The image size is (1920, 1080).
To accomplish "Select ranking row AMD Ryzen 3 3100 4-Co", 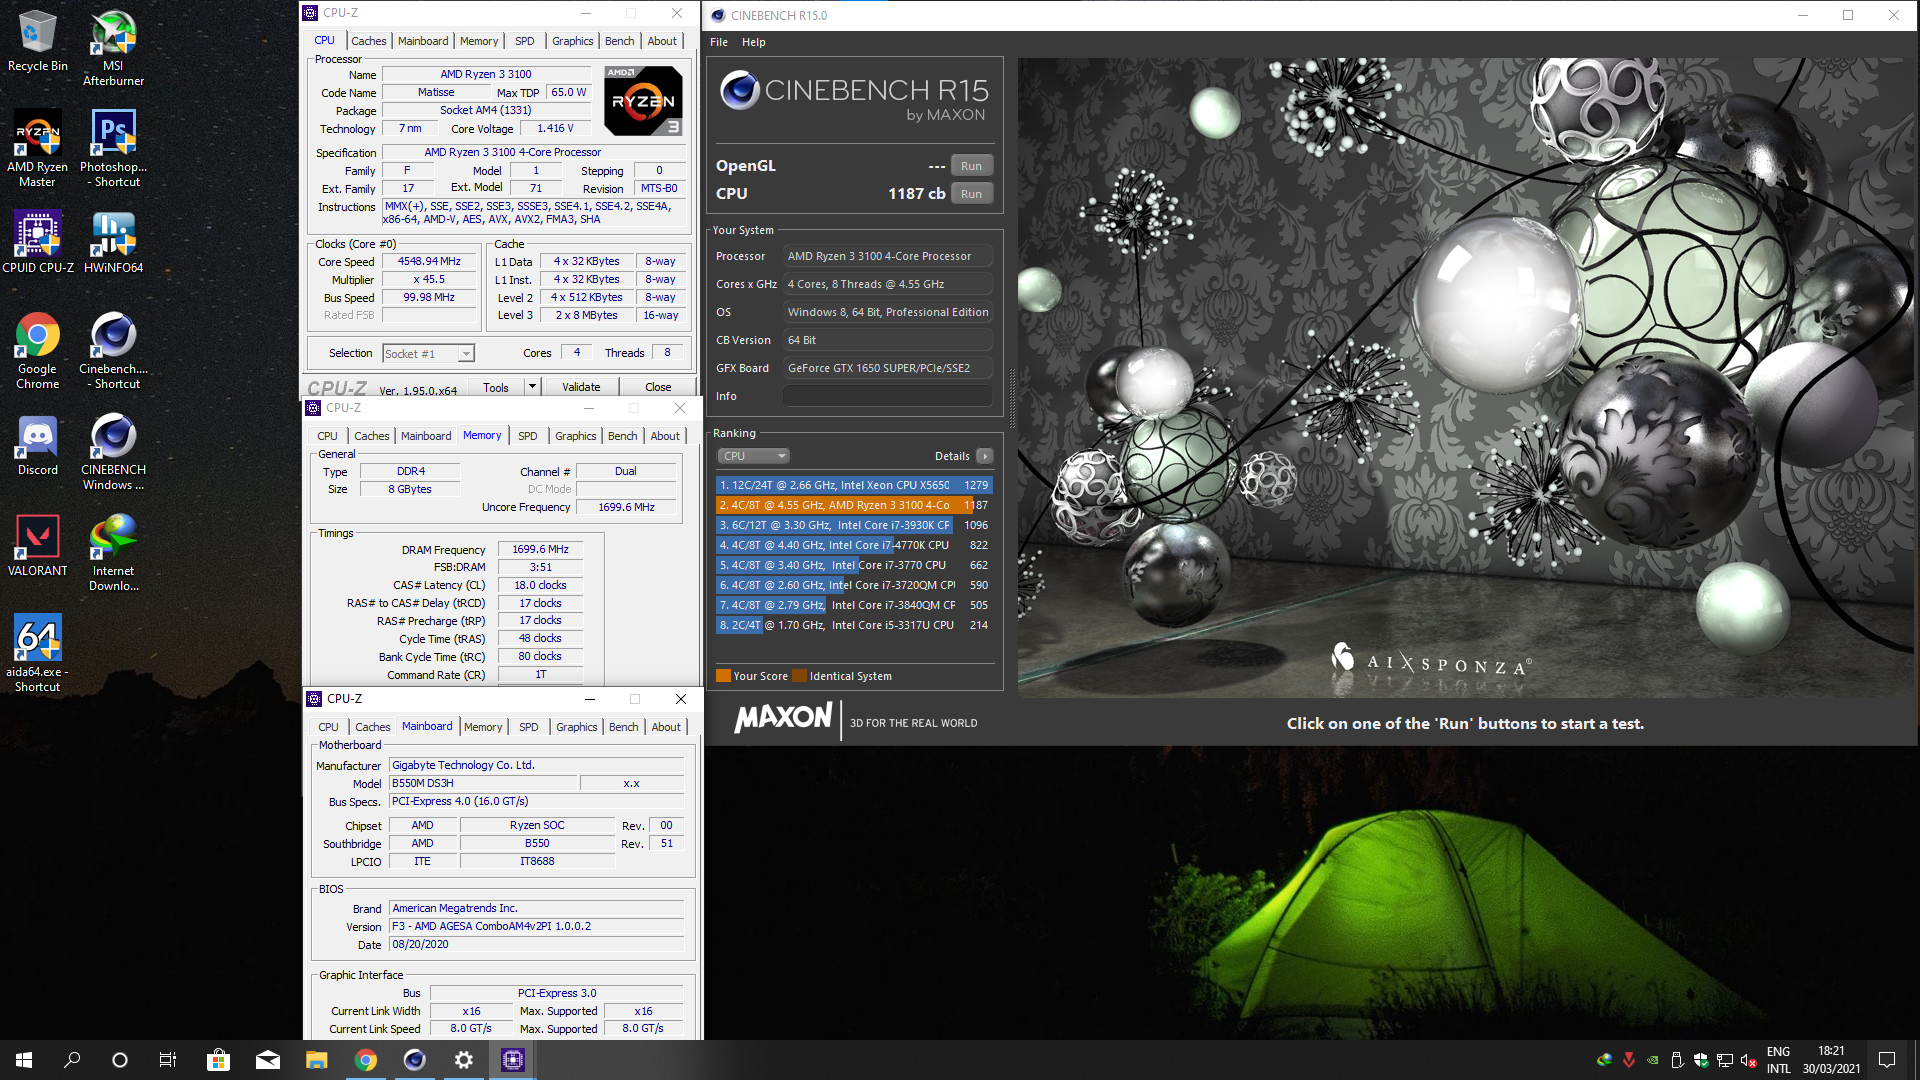I will tap(854, 505).
